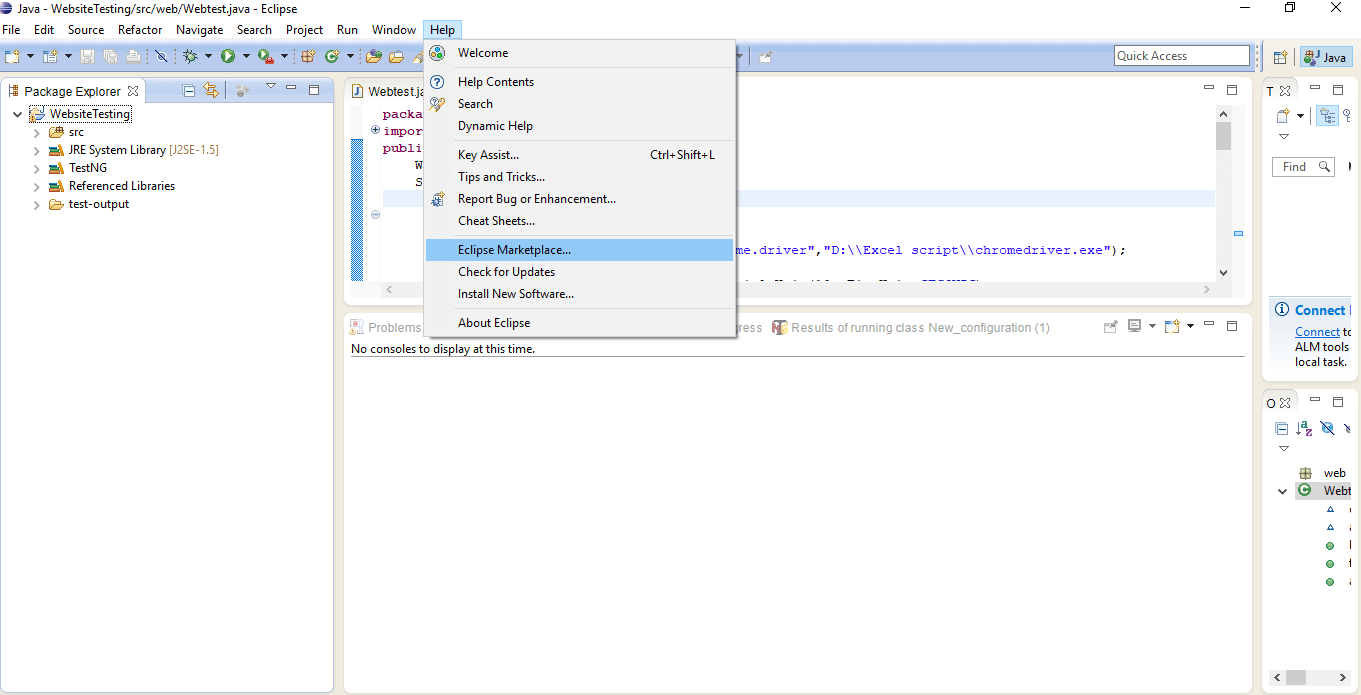The image size is (1361, 695).
Task: Select Eclipse Marketplace from Help menu
Action: tap(514, 250)
